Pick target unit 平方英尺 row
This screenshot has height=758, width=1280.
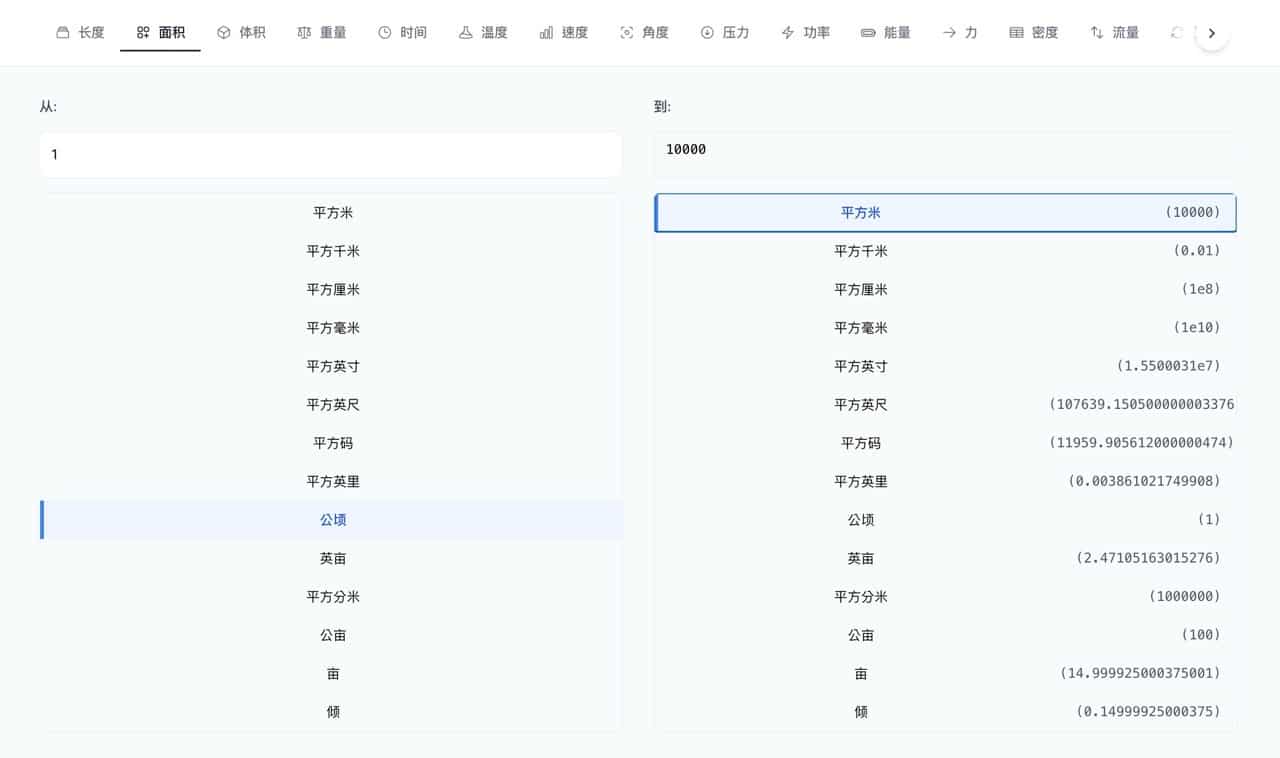point(945,405)
